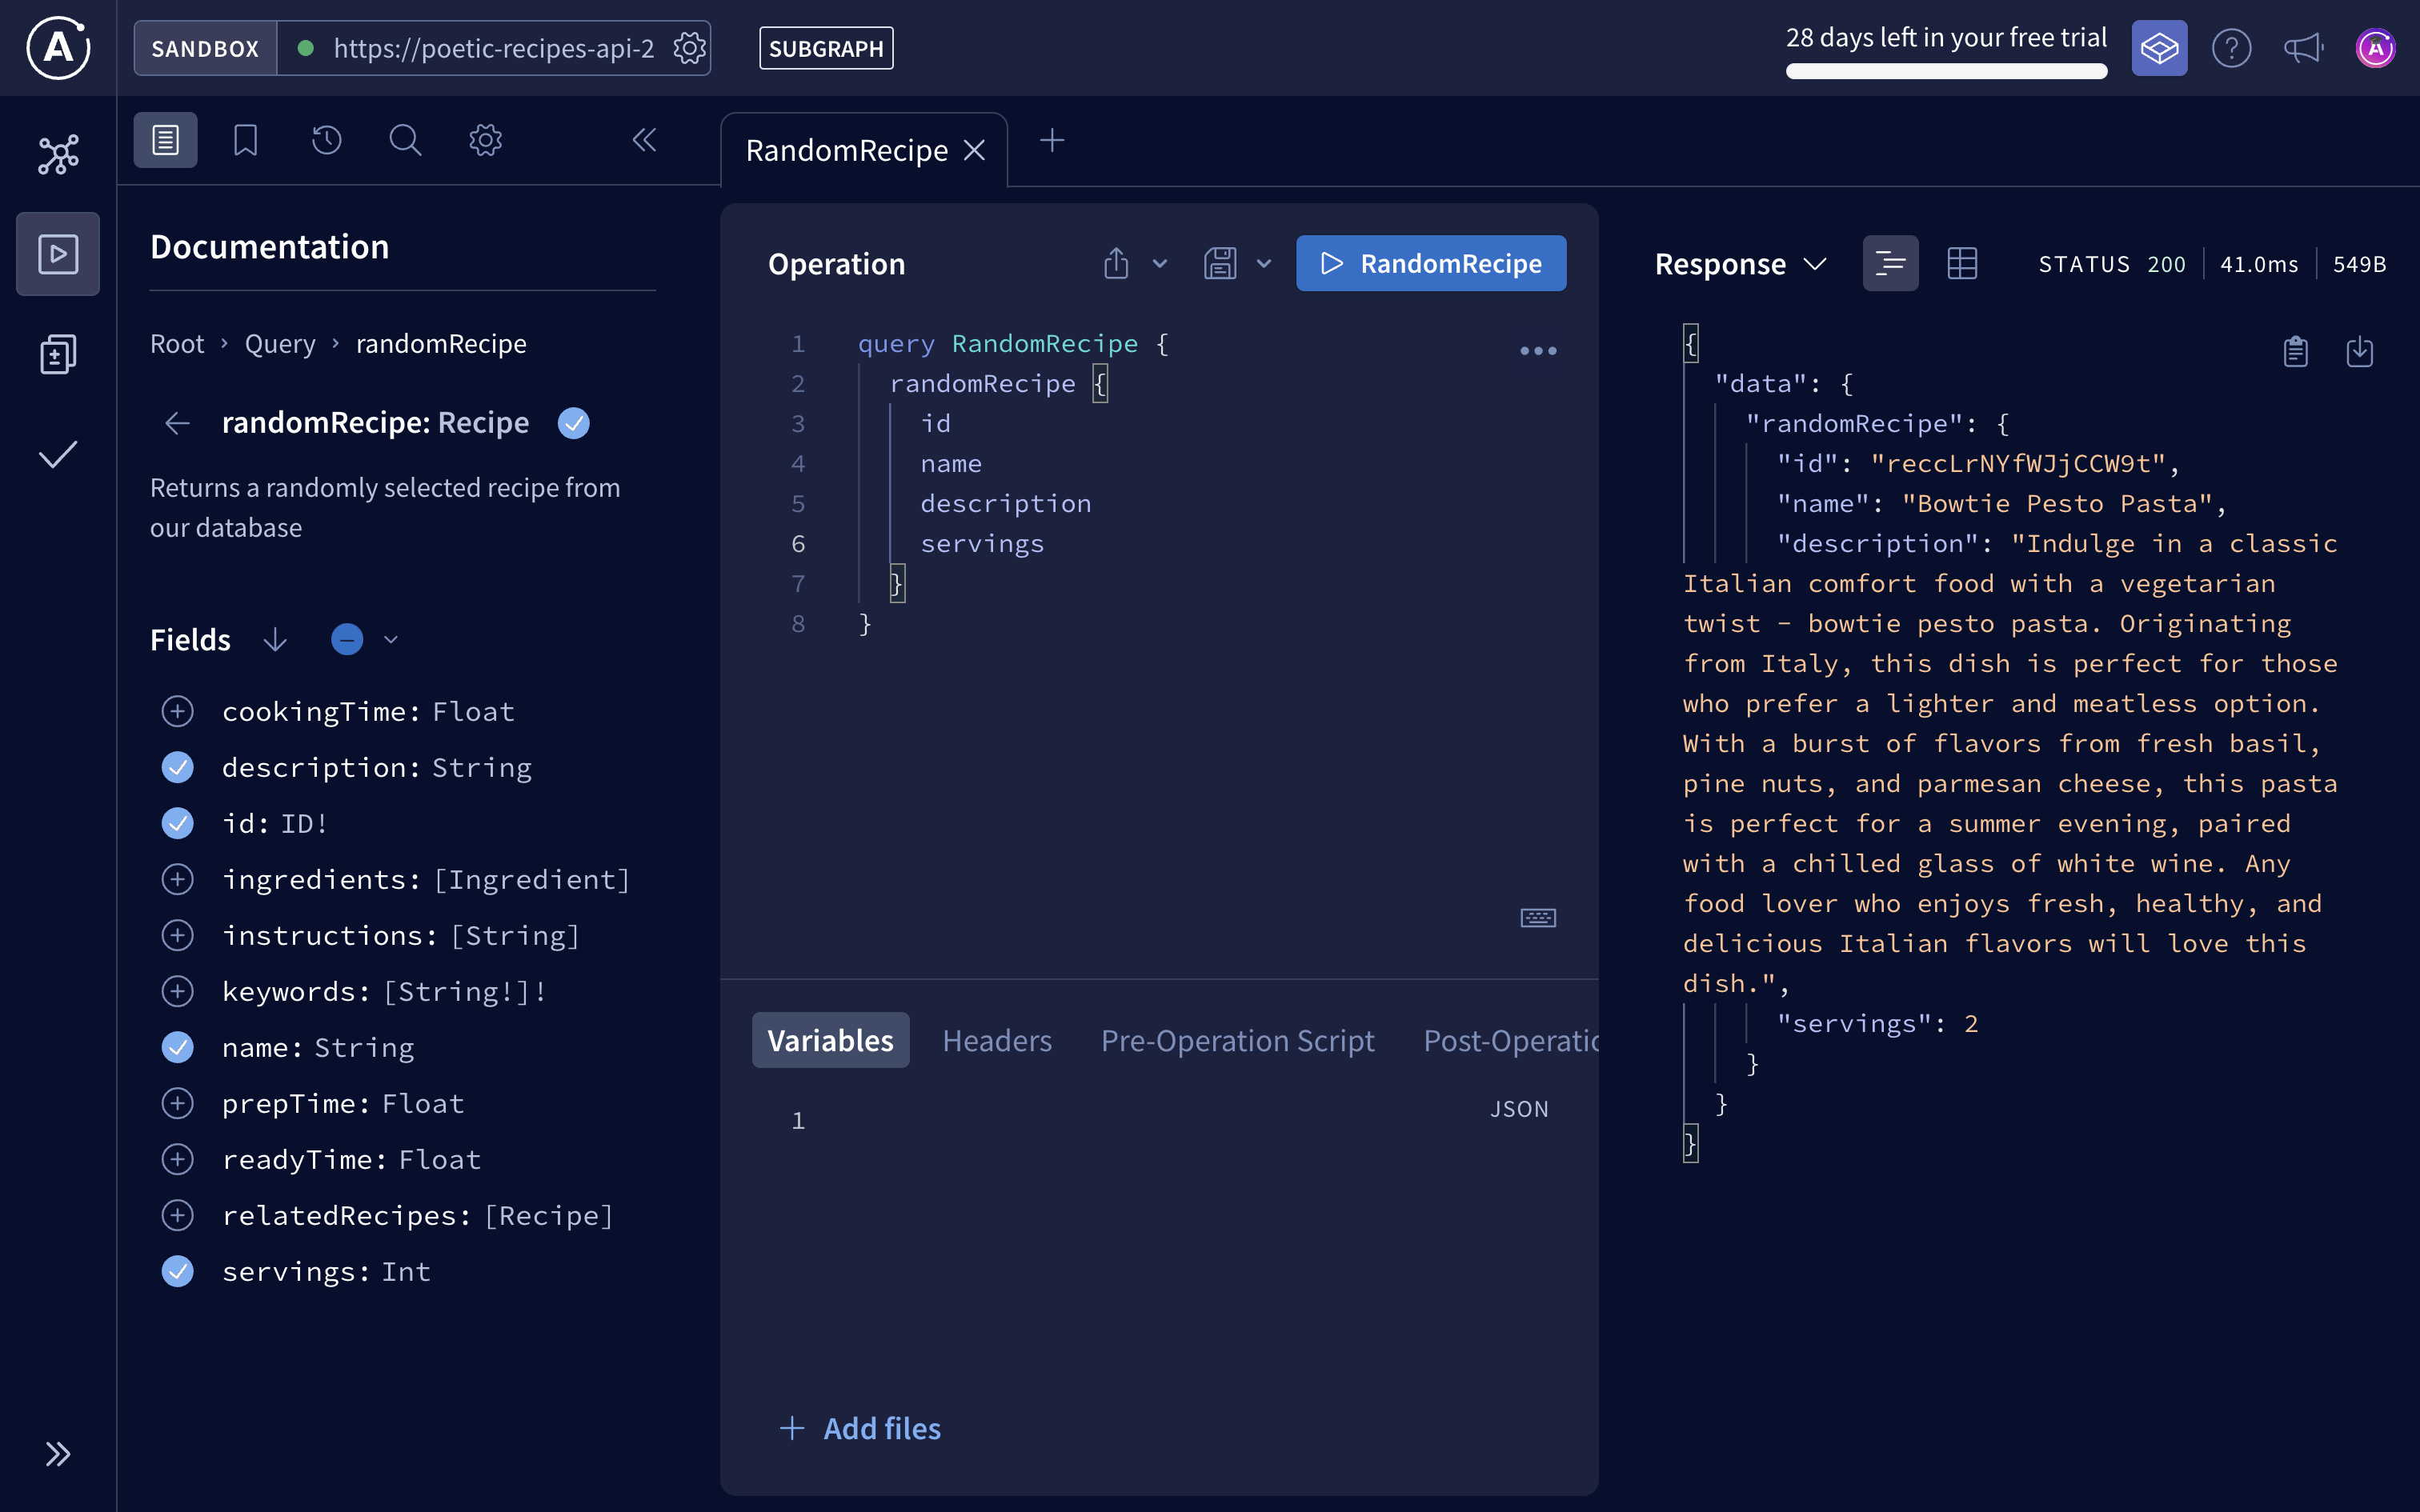Copy the response to clipboard
The height and width of the screenshot is (1512, 2420).
point(2295,351)
